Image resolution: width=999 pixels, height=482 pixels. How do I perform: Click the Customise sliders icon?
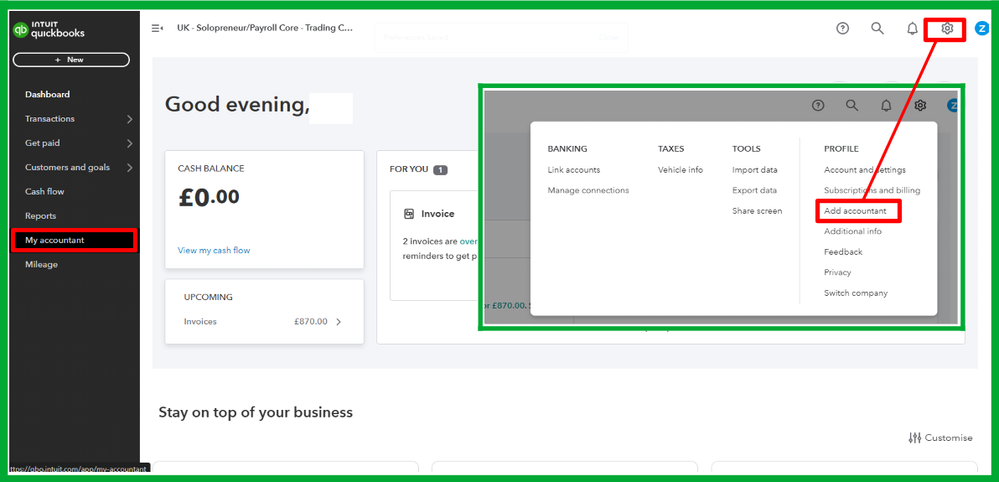tap(915, 437)
